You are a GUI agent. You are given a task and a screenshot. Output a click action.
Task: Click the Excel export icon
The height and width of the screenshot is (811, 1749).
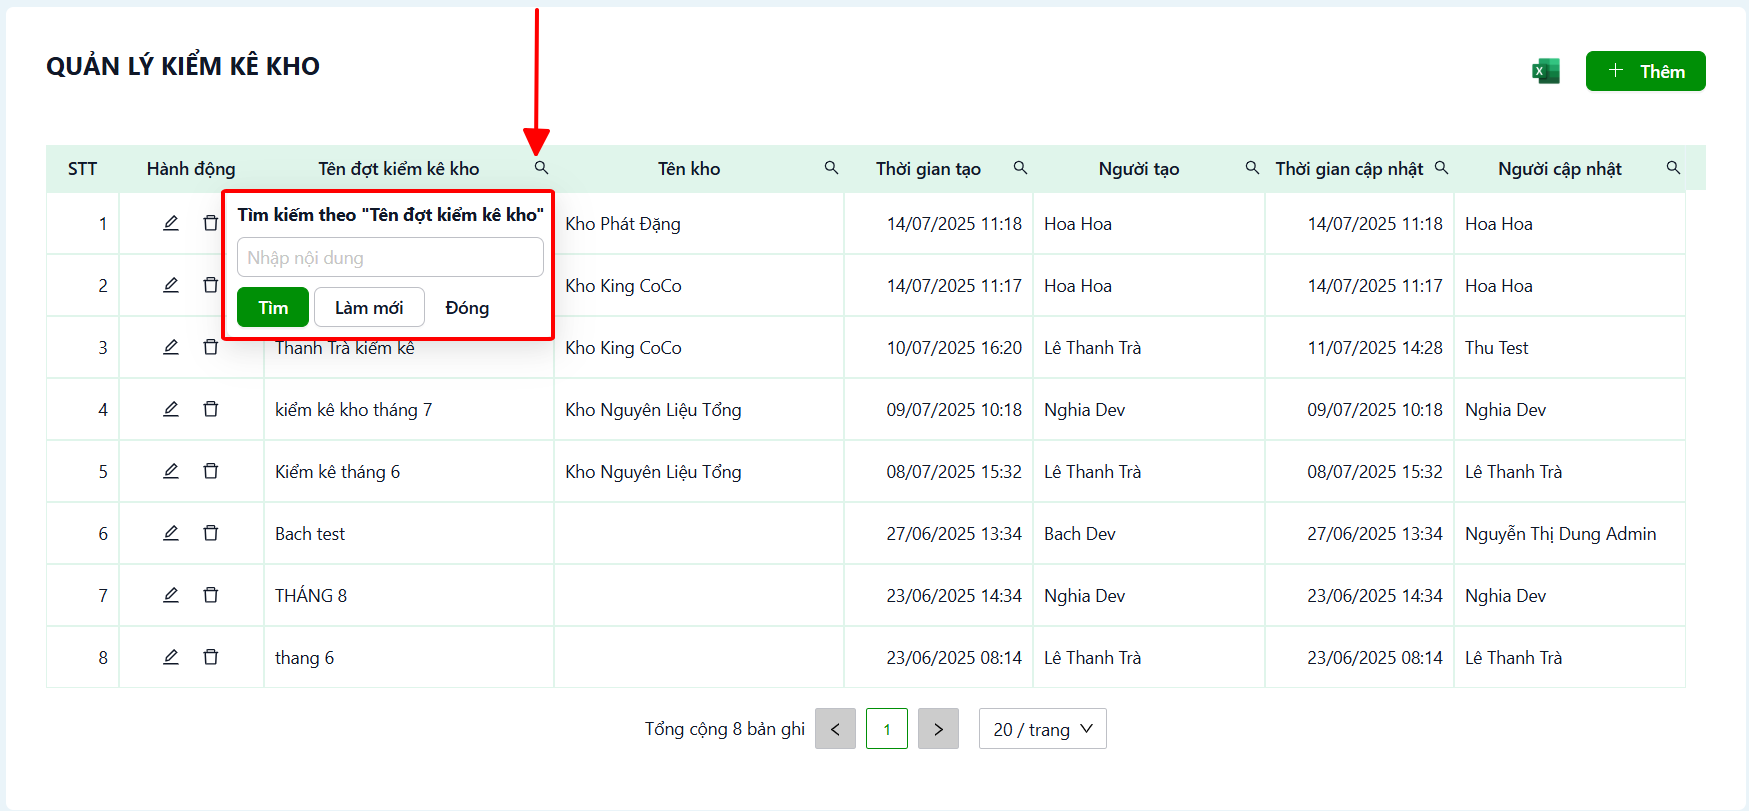pyautogui.click(x=1546, y=71)
